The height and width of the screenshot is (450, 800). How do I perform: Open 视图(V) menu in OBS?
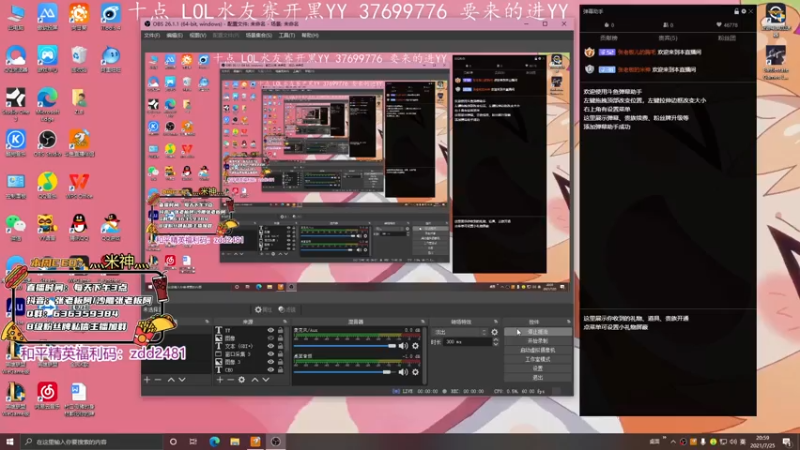pyautogui.click(x=197, y=35)
